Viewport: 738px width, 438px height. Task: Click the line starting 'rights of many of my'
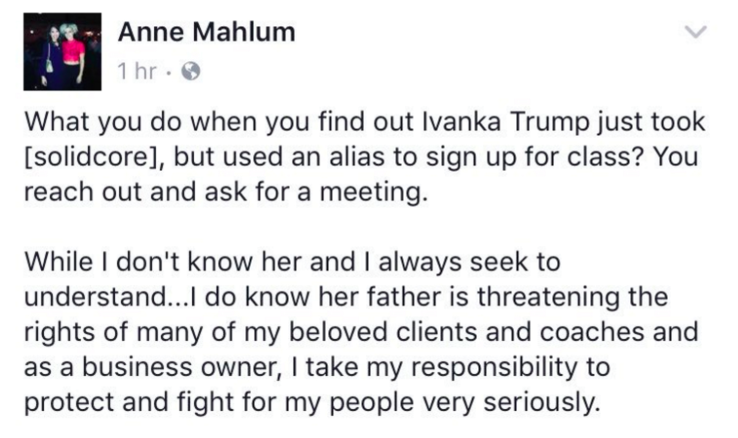coord(361,332)
